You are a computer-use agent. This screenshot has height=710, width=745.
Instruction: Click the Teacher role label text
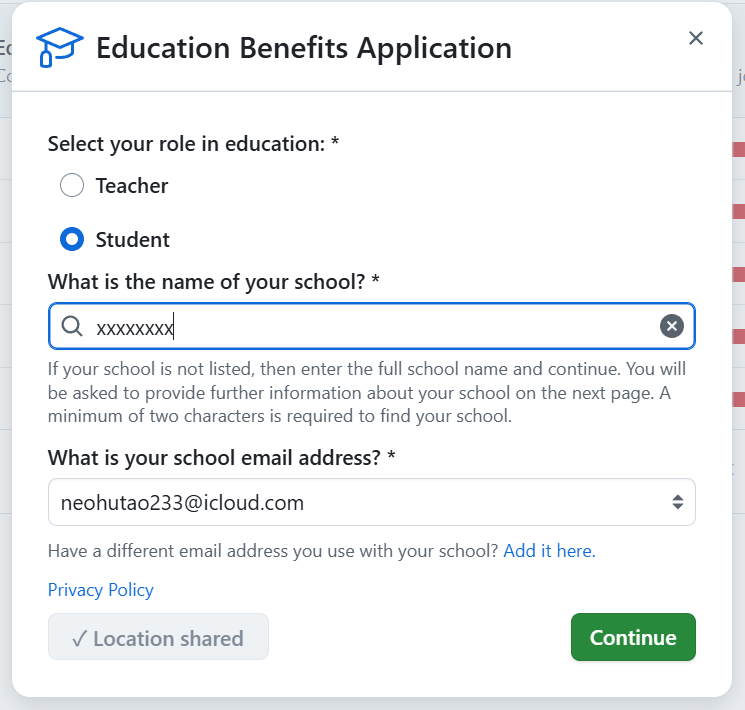[132, 185]
